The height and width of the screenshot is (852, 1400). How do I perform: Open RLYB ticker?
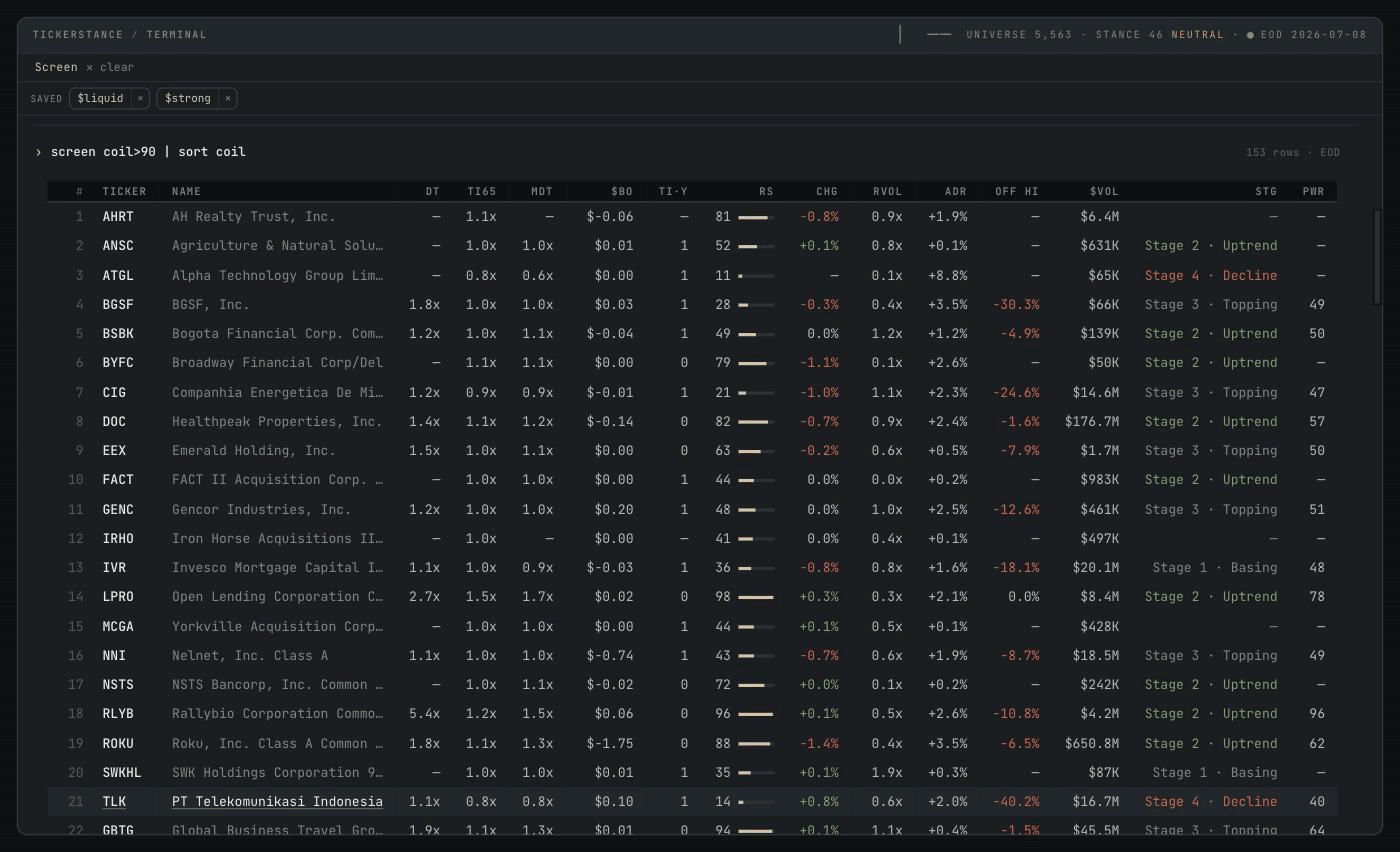pos(118,713)
